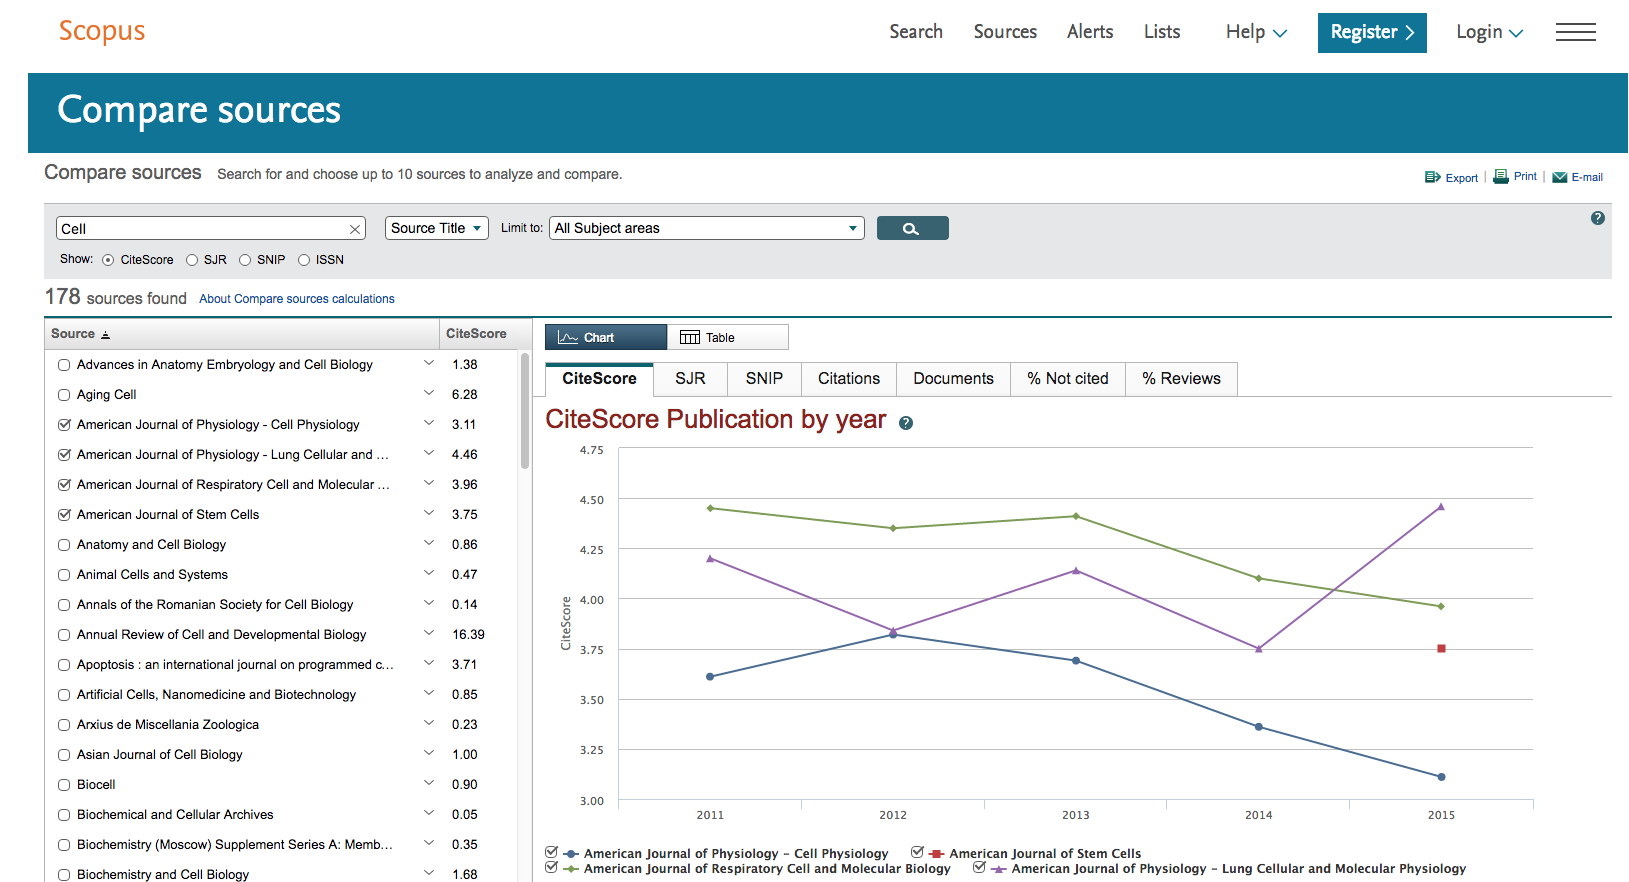
Task: Switch to Table view
Action: point(727,337)
